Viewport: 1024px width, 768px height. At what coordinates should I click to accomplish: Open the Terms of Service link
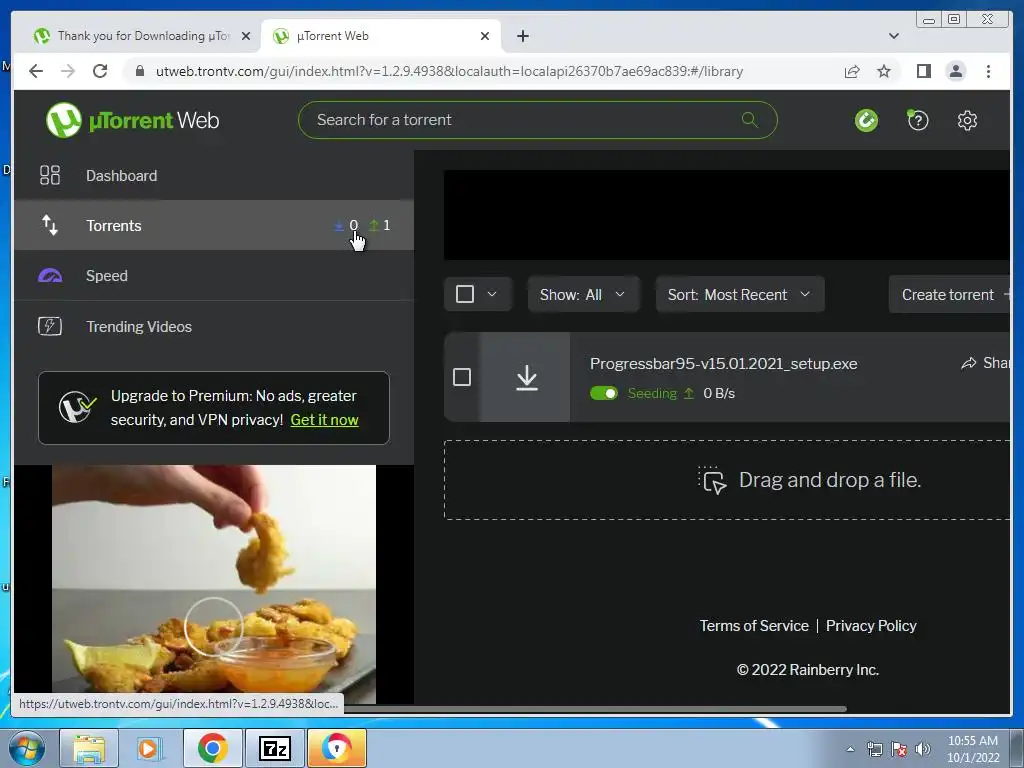coord(754,626)
